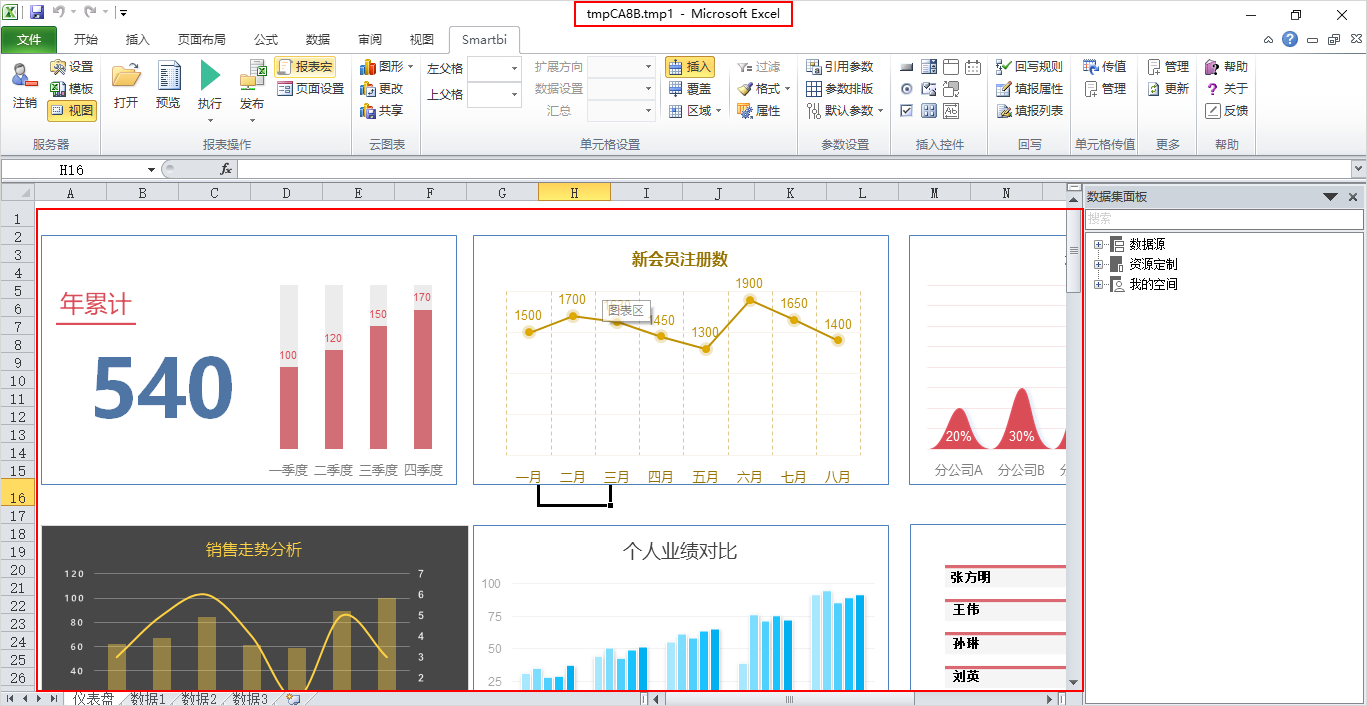Click the fx insert function icon

point(226,169)
